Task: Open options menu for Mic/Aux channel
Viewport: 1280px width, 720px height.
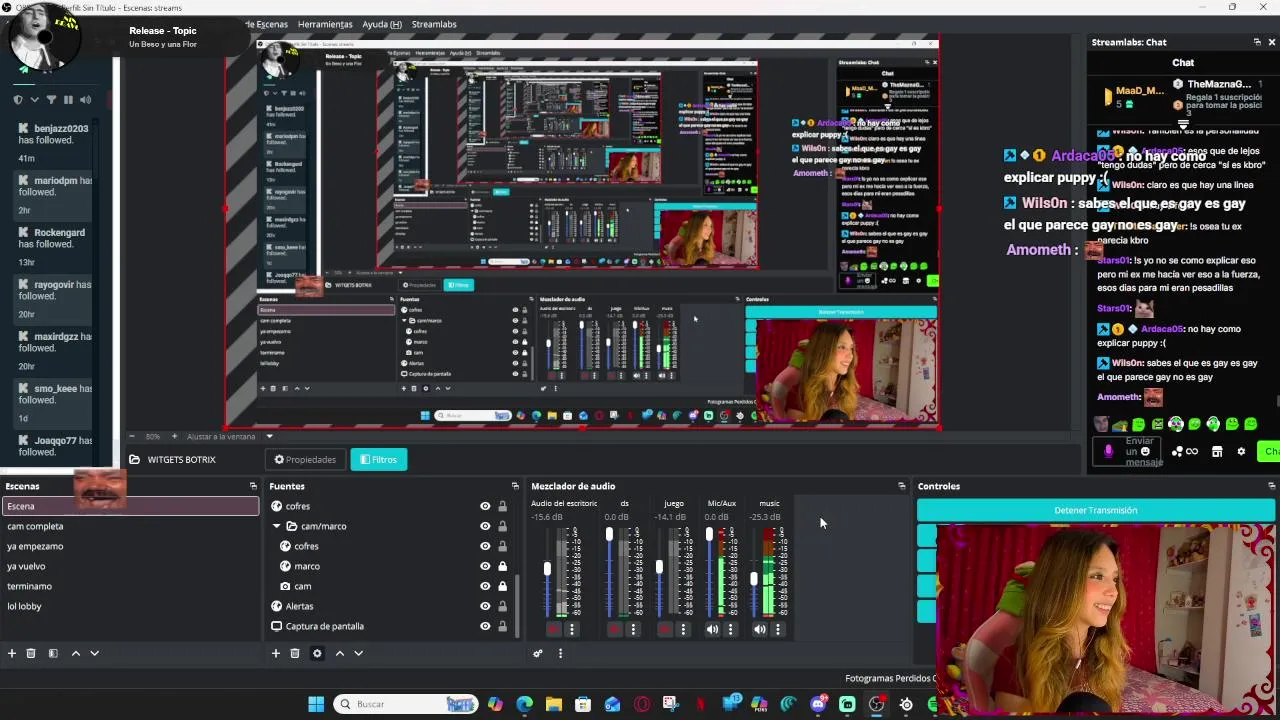Action: [x=730, y=629]
